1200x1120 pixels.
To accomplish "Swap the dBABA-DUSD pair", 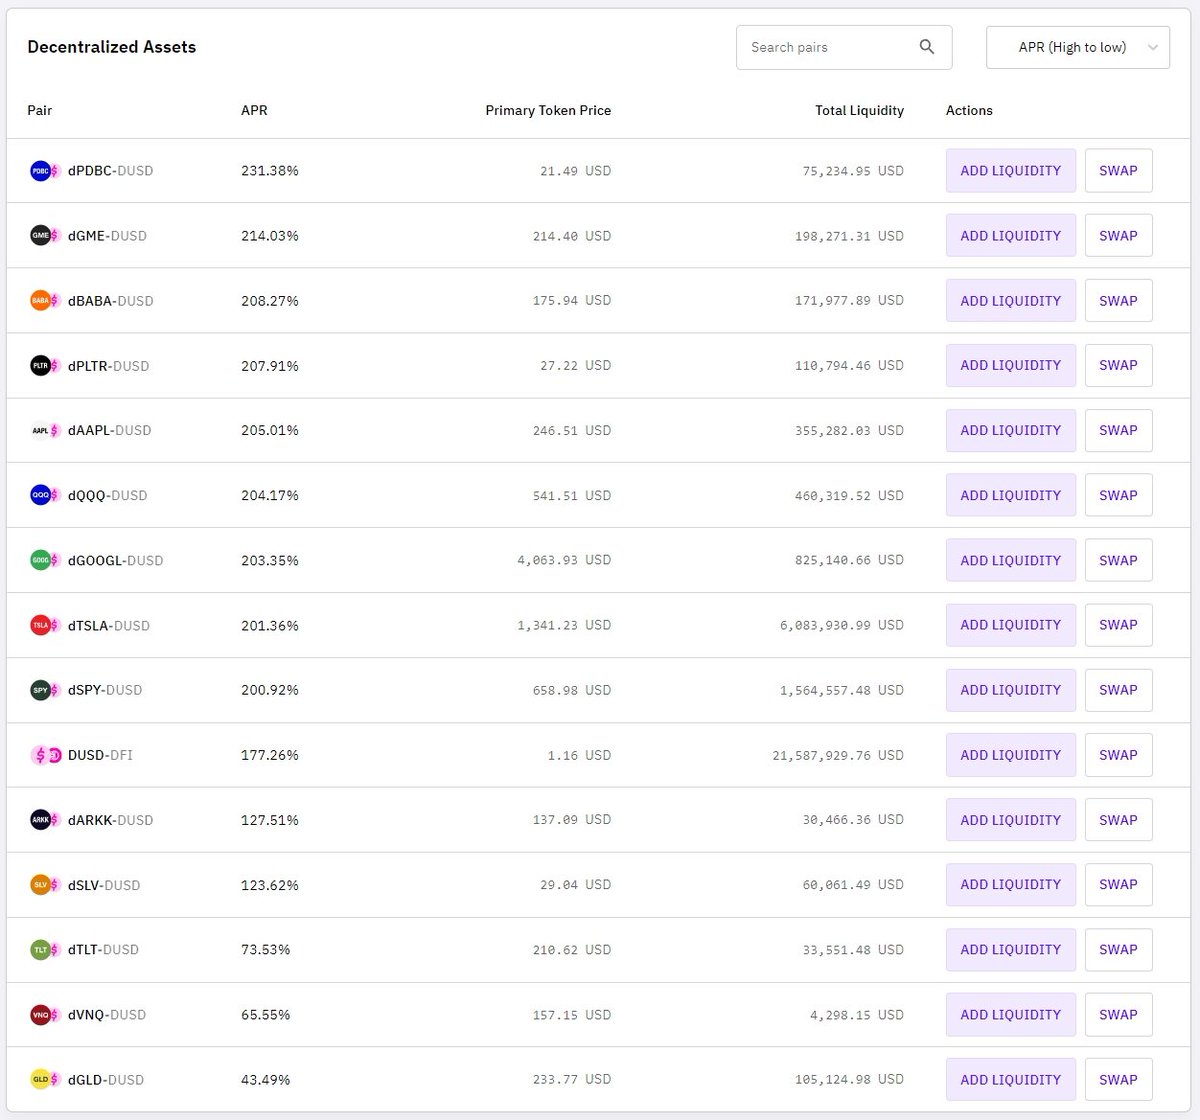I will point(1118,301).
